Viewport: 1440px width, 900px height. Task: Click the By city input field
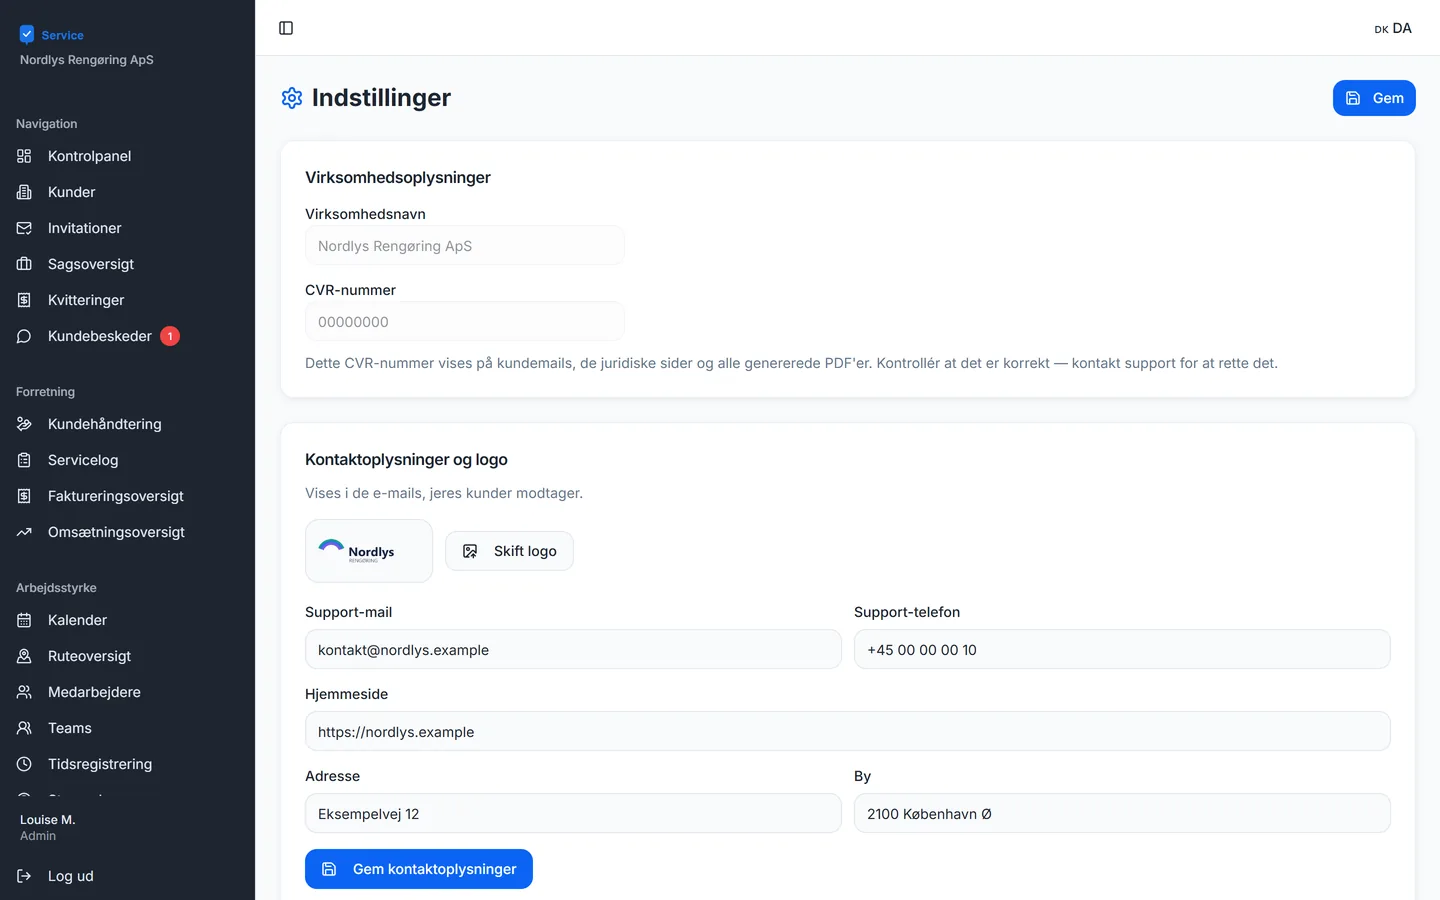(1122, 813)
